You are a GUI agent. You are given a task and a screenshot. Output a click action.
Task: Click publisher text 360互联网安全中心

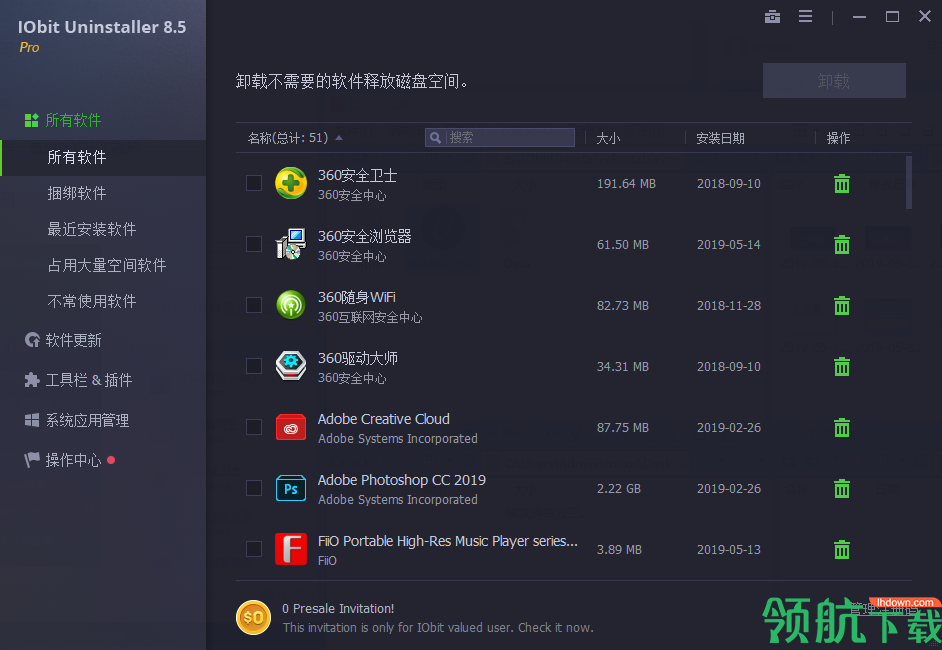(x=369, y=317)
